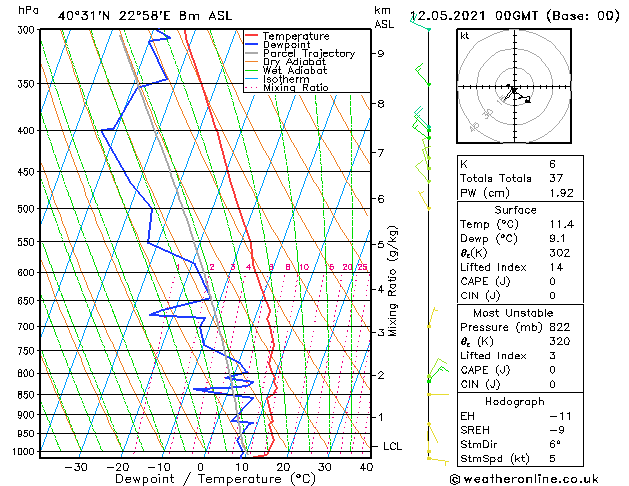Click the surface Temp value 11.4
Image resolution: width=629 pixels, height=486 pixels.
(x=561, y=224)
